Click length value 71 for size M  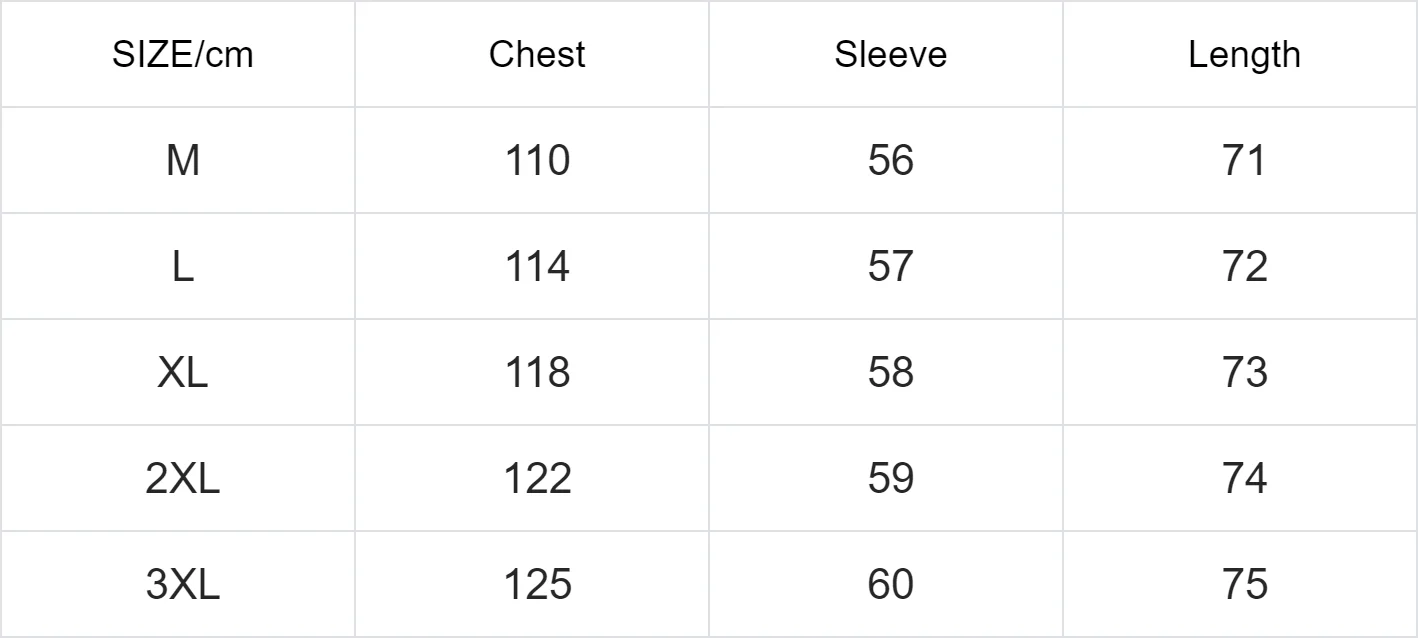[1245, 160]
